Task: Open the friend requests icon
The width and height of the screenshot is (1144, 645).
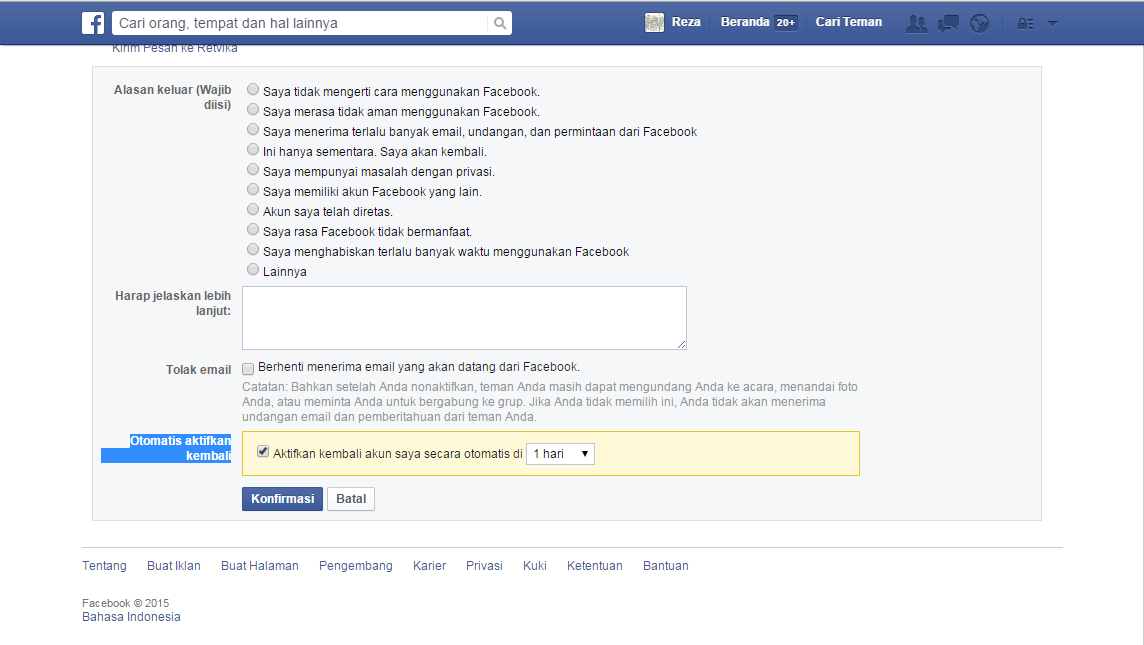Action: (916, 23)
